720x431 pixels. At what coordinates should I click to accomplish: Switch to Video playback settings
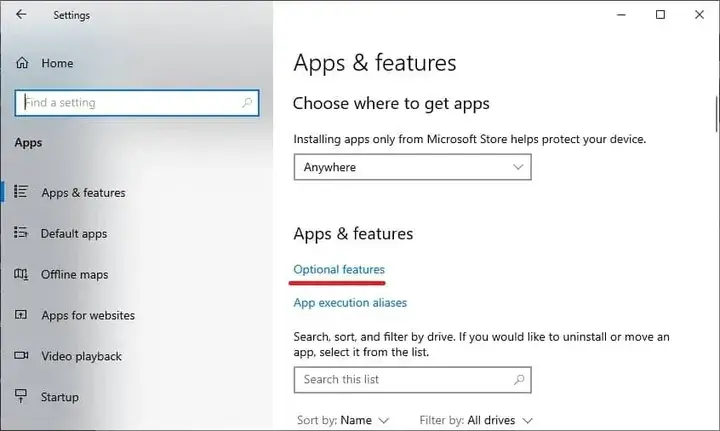coord(81,356)
